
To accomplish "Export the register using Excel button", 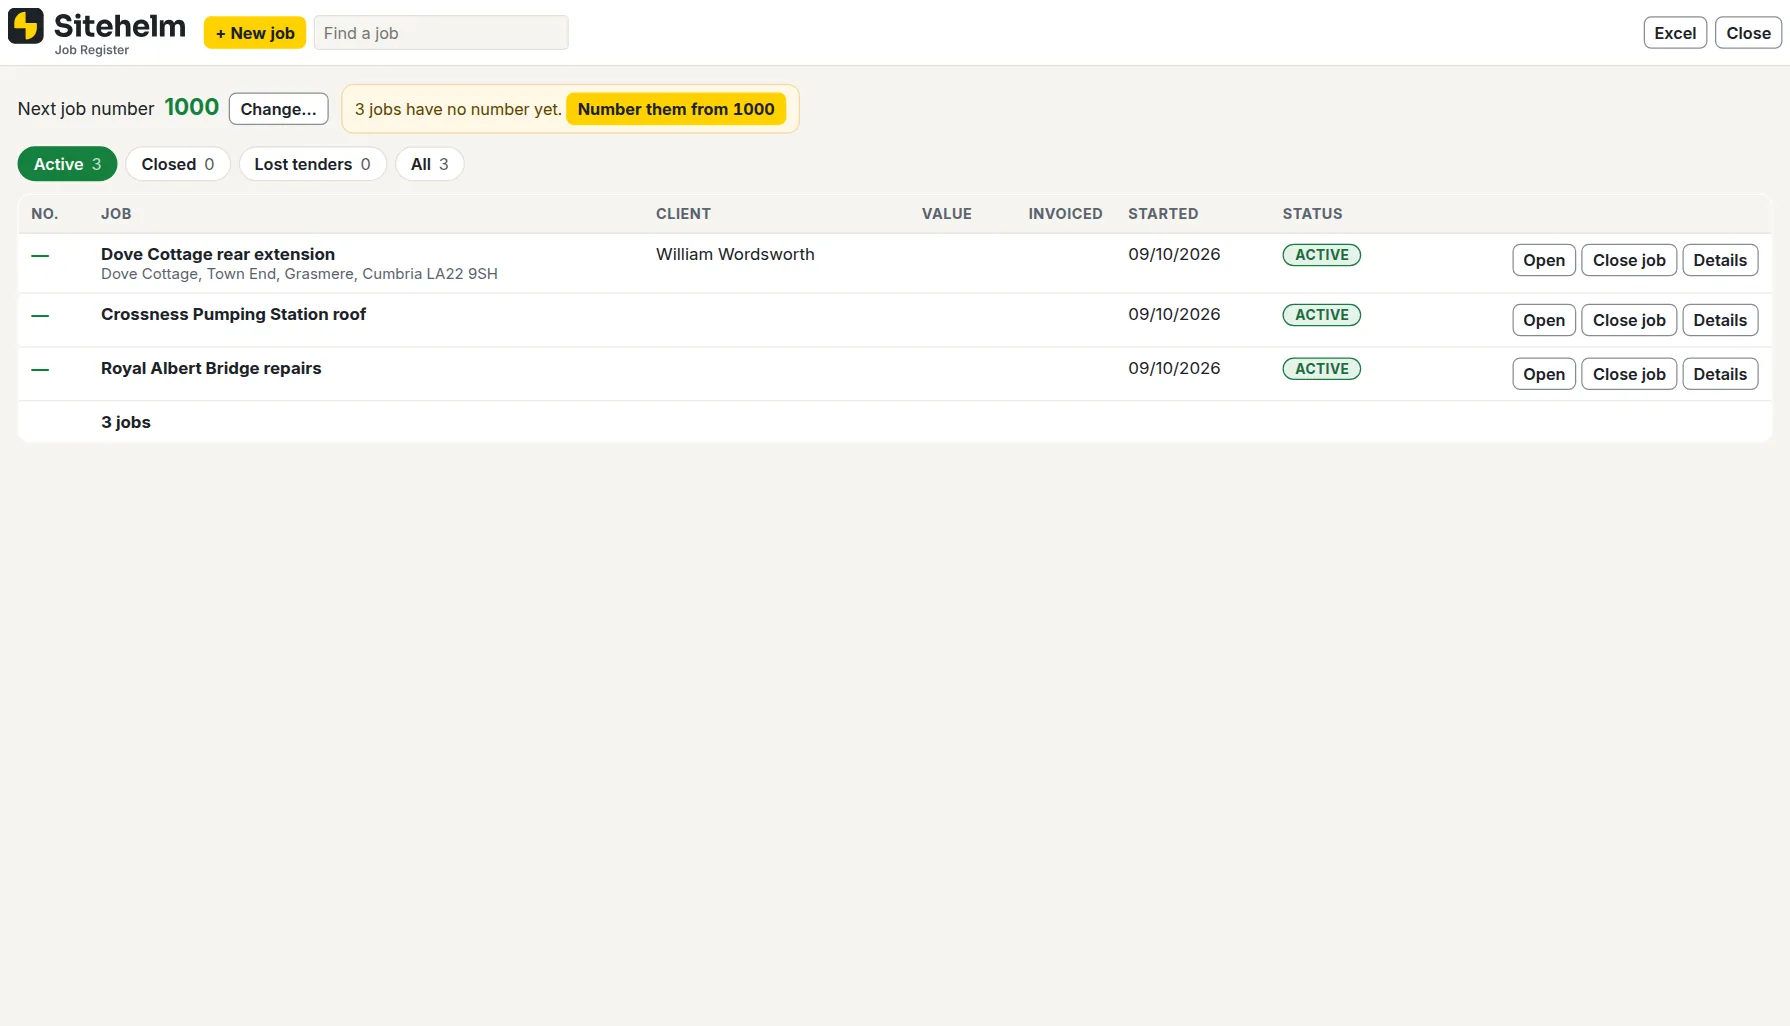I will coord(1675,33).
